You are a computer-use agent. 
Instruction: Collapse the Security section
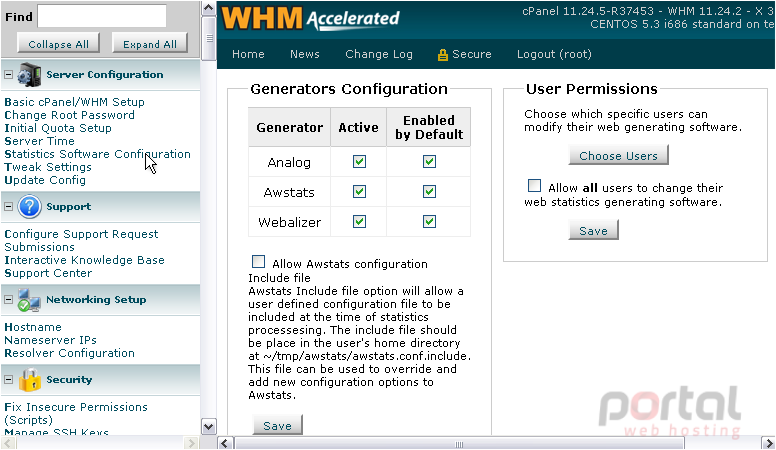click(8, 380)
